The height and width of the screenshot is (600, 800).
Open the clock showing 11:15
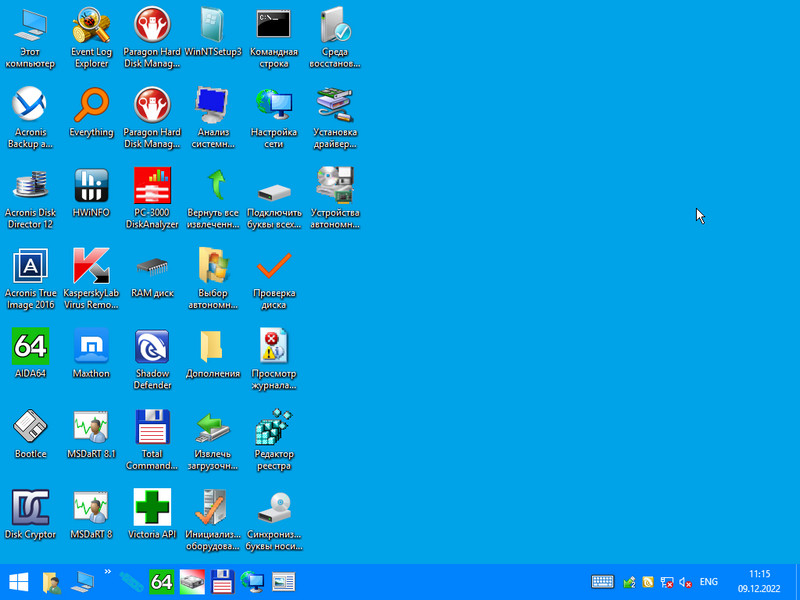pyautogui.click(x=759, y=582)
